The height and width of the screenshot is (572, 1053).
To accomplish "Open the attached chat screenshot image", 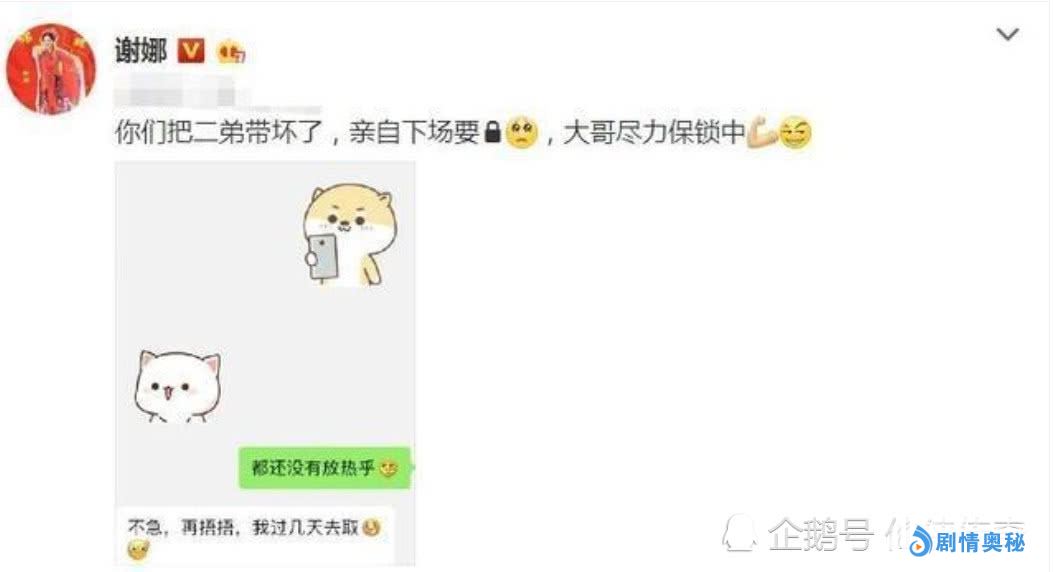I will tap(265, 363).
